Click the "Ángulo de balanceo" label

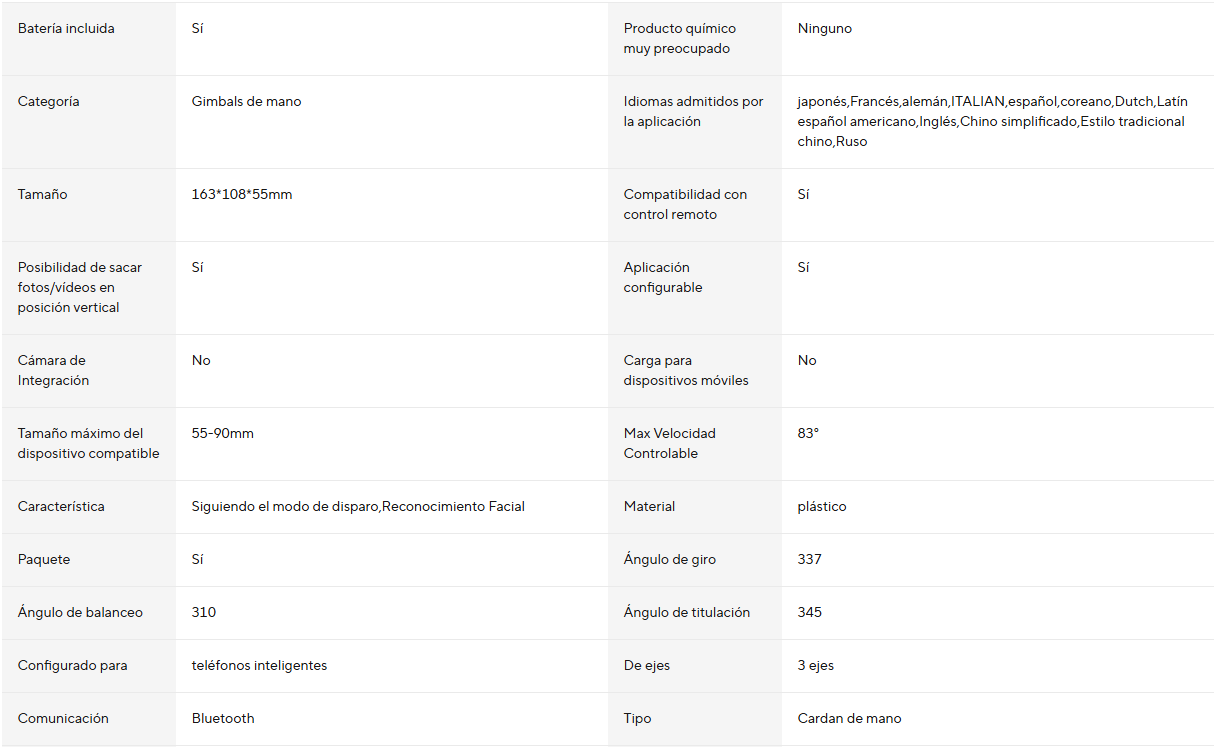point(80,613)
